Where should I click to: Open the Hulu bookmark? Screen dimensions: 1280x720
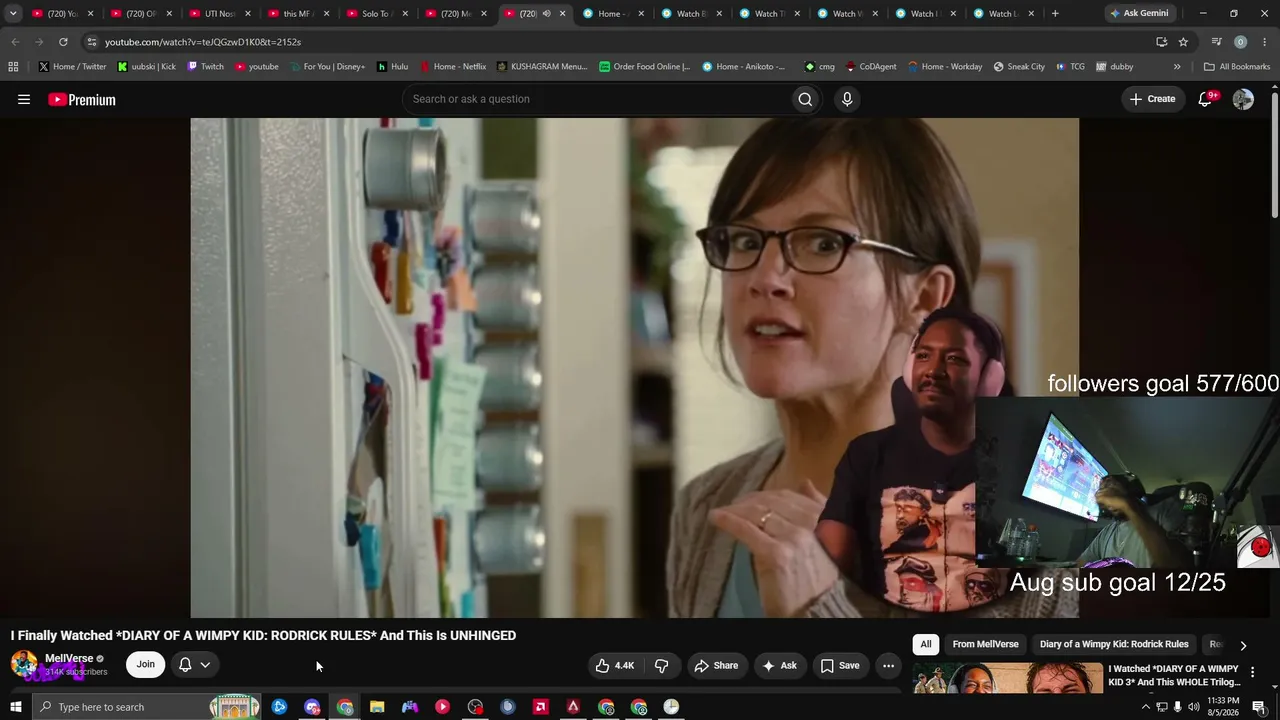point(392,67)
